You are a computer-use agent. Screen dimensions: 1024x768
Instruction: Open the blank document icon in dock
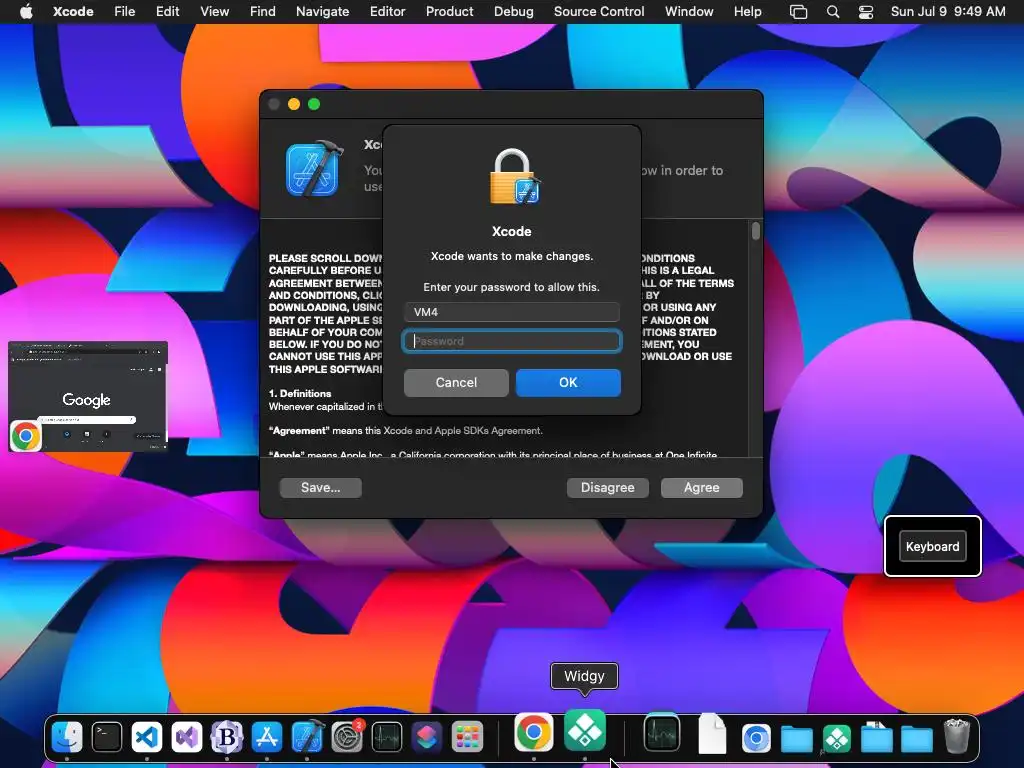point(712,733)
